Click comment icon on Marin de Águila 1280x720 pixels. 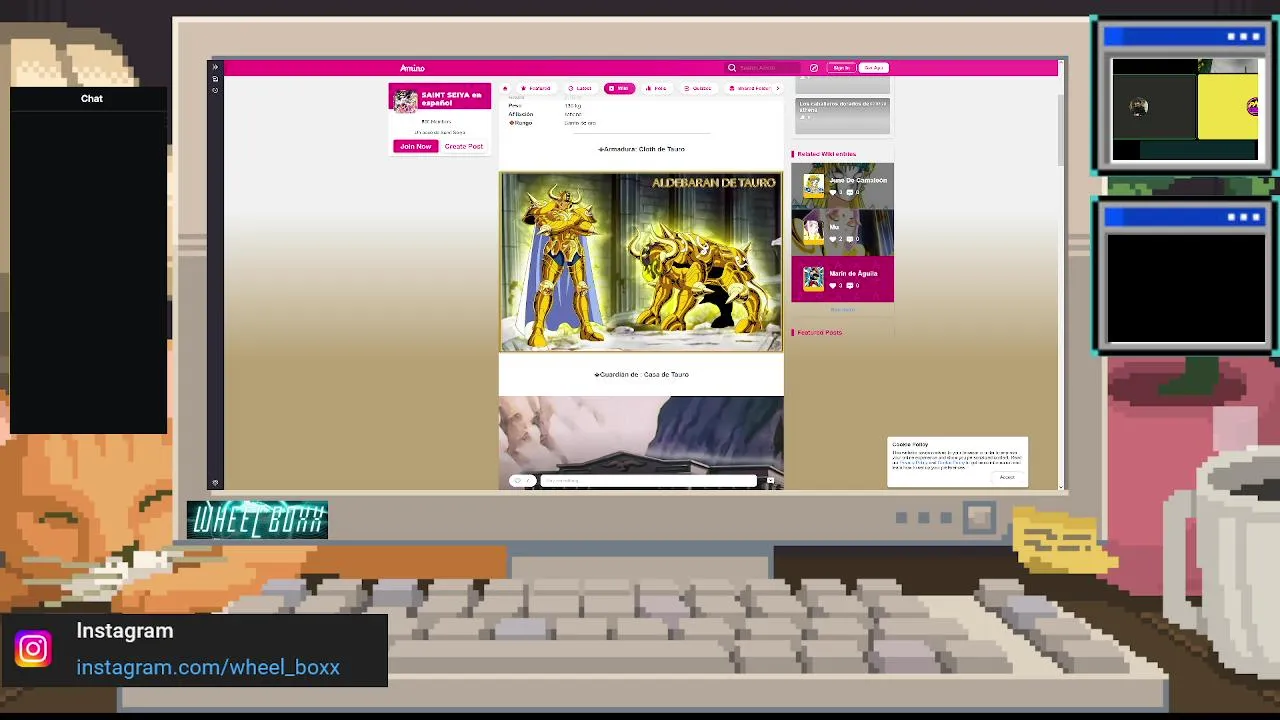850,285
